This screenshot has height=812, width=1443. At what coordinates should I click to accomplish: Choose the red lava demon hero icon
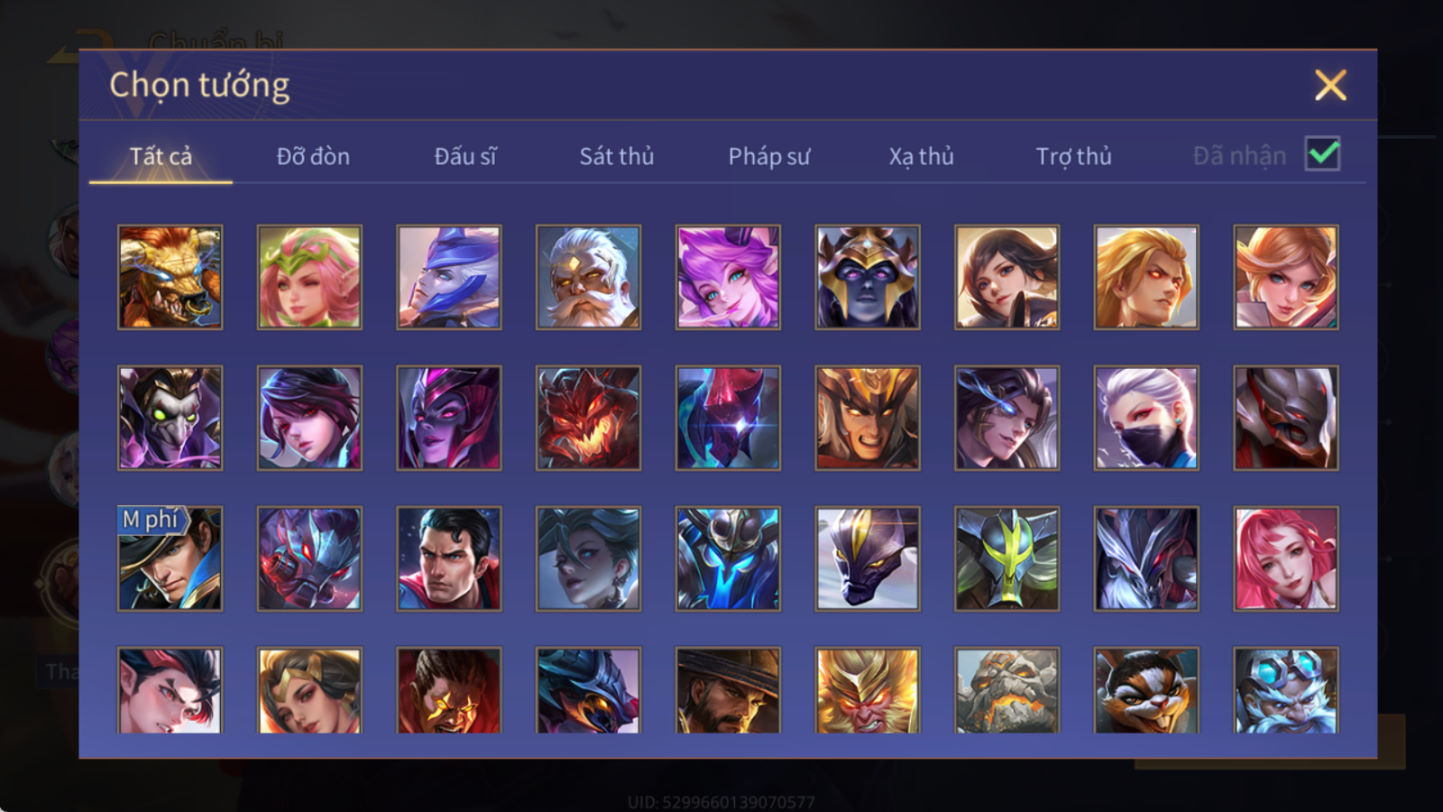[588, 417]
